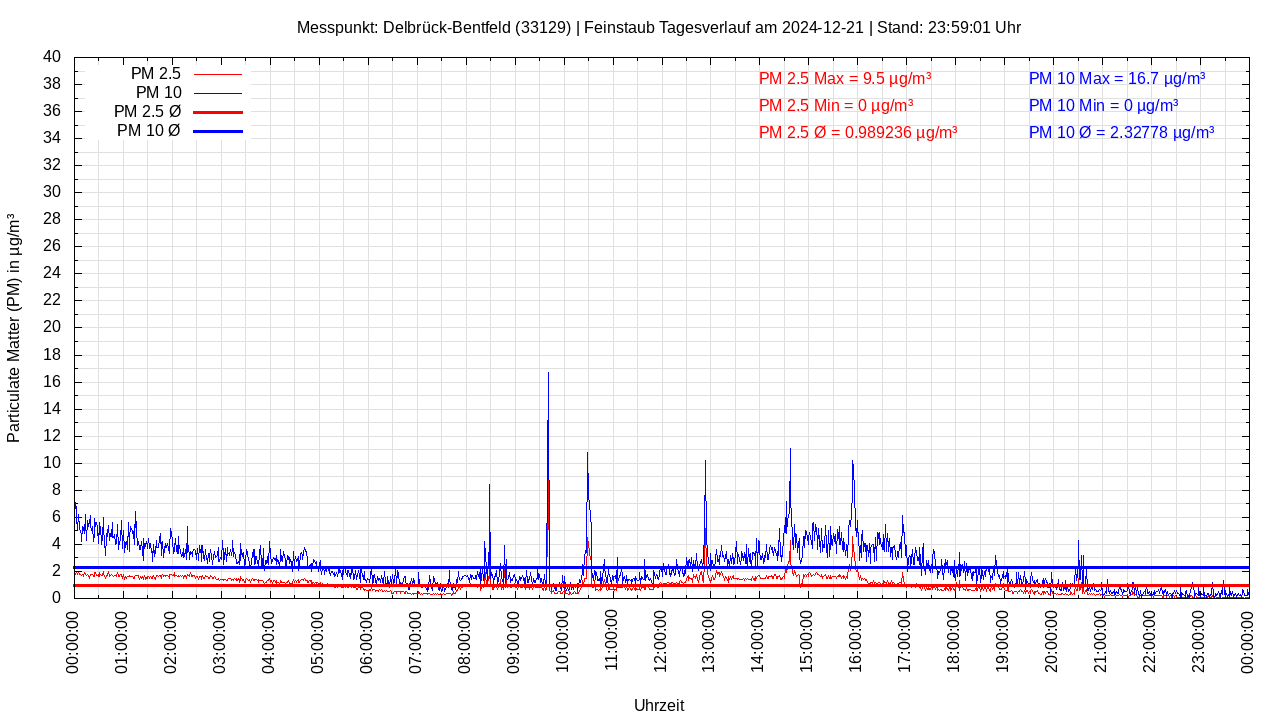Click the thick blue PM 10 Ø legend line

[217, 131]
